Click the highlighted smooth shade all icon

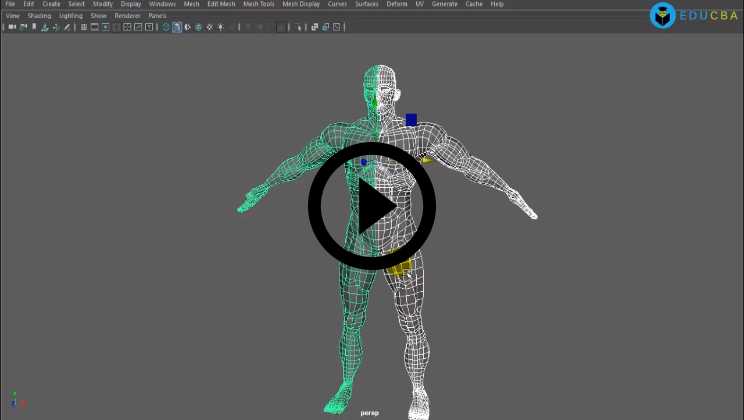click(177, 27)
